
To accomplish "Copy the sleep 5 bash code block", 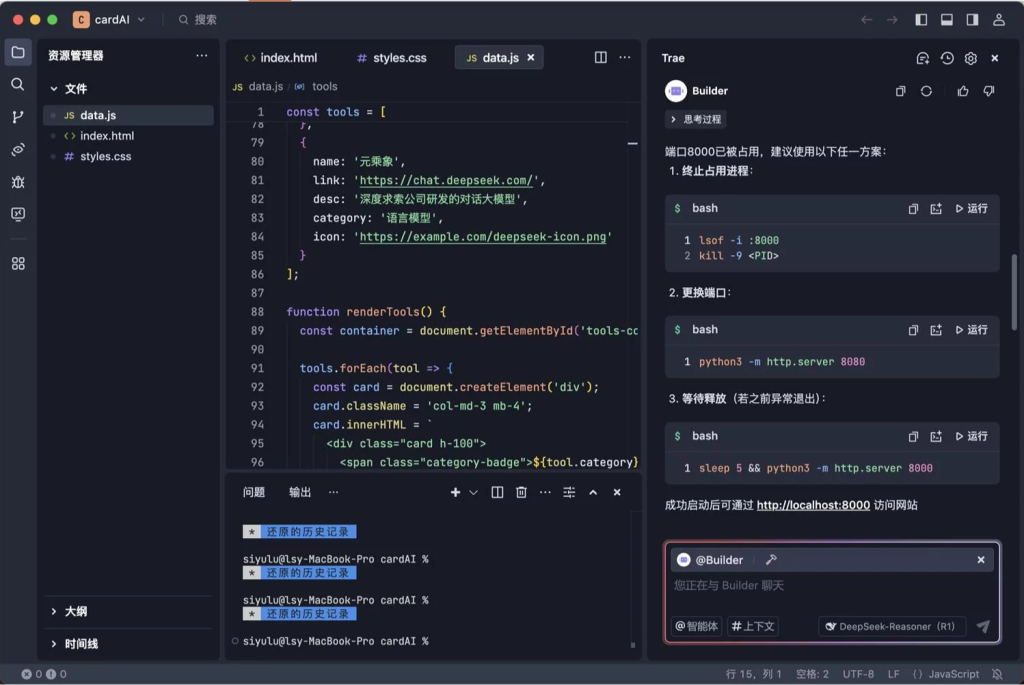I will [913, 436].
